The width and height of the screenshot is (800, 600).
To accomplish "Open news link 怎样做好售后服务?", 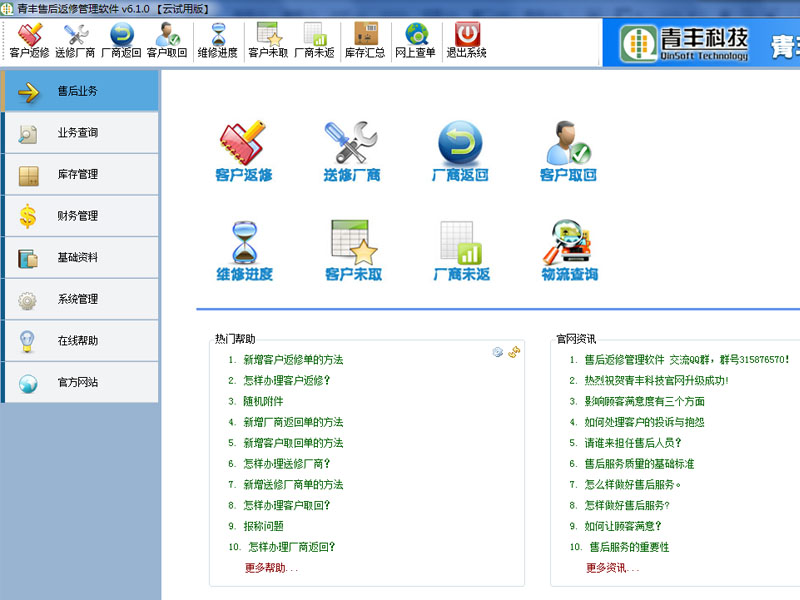I will [627, 505].
